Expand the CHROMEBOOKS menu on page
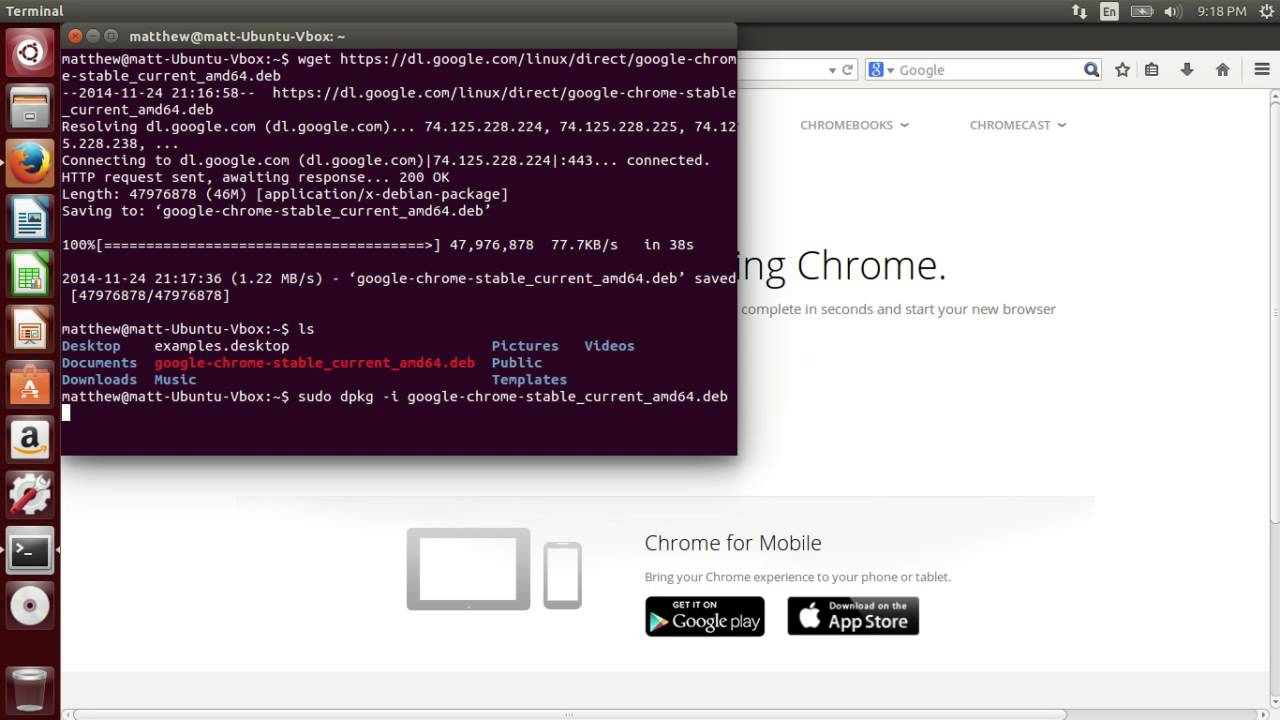Screen dimensions: 1280x720 coord(855,125)
